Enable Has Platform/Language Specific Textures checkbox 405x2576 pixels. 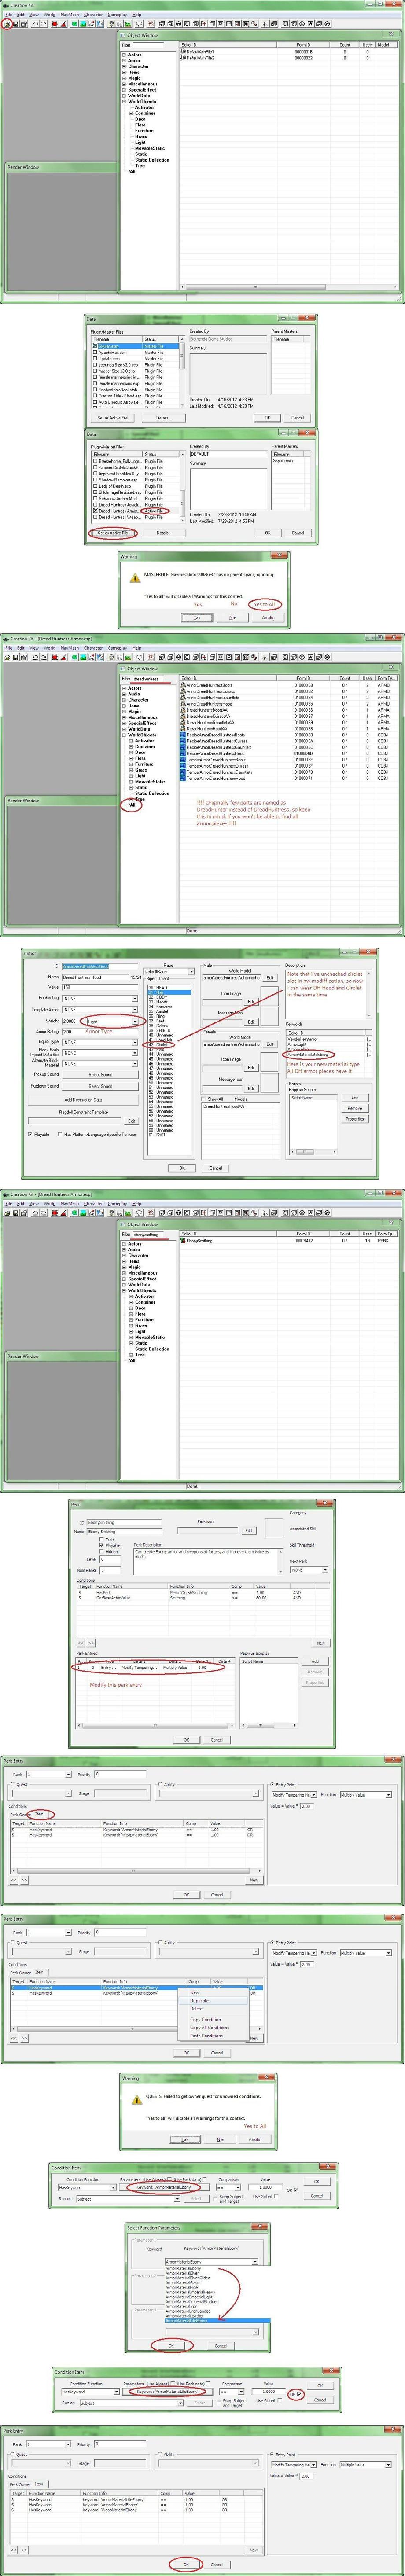[x=59, y=1134]
